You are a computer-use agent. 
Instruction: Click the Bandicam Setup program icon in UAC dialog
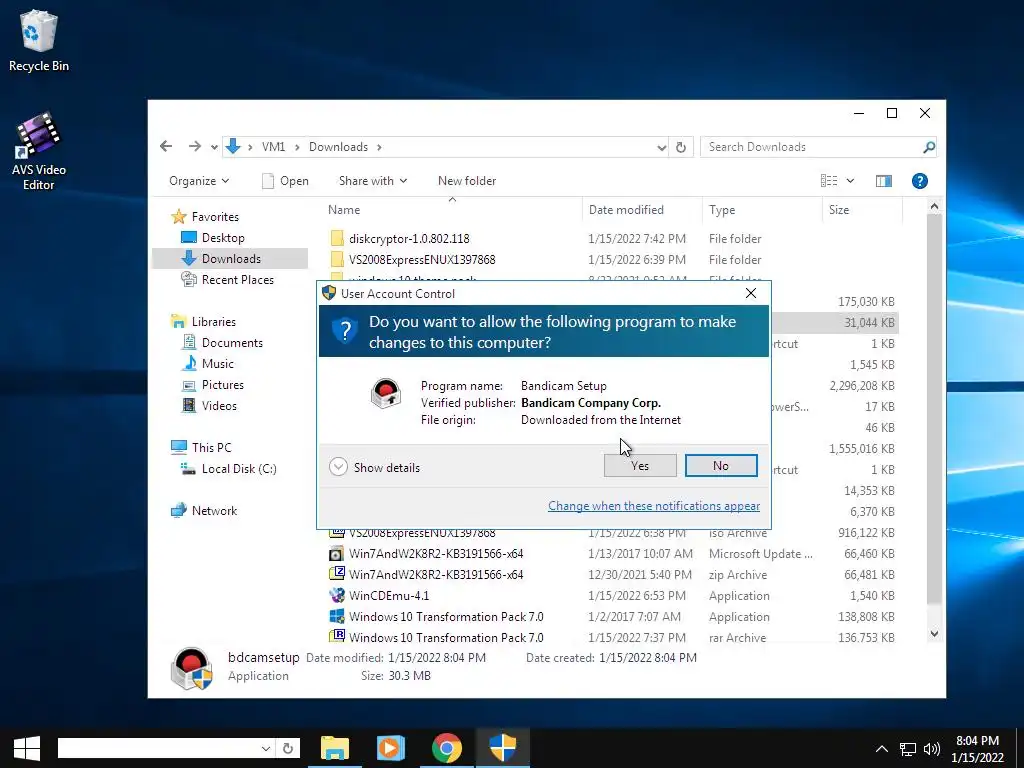(x=386, y=394)
